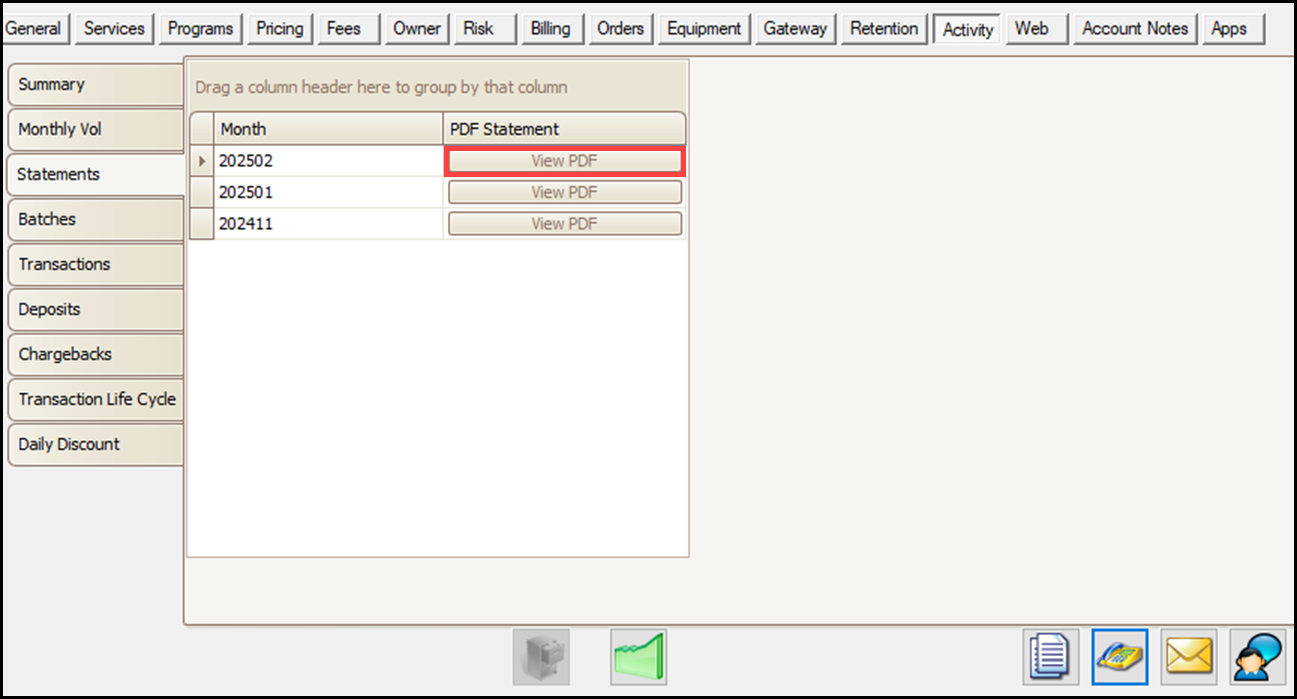Click the row indicator arrow for 202502
1297x699 pixels.
pyautogui.click(x=202, y=161)
